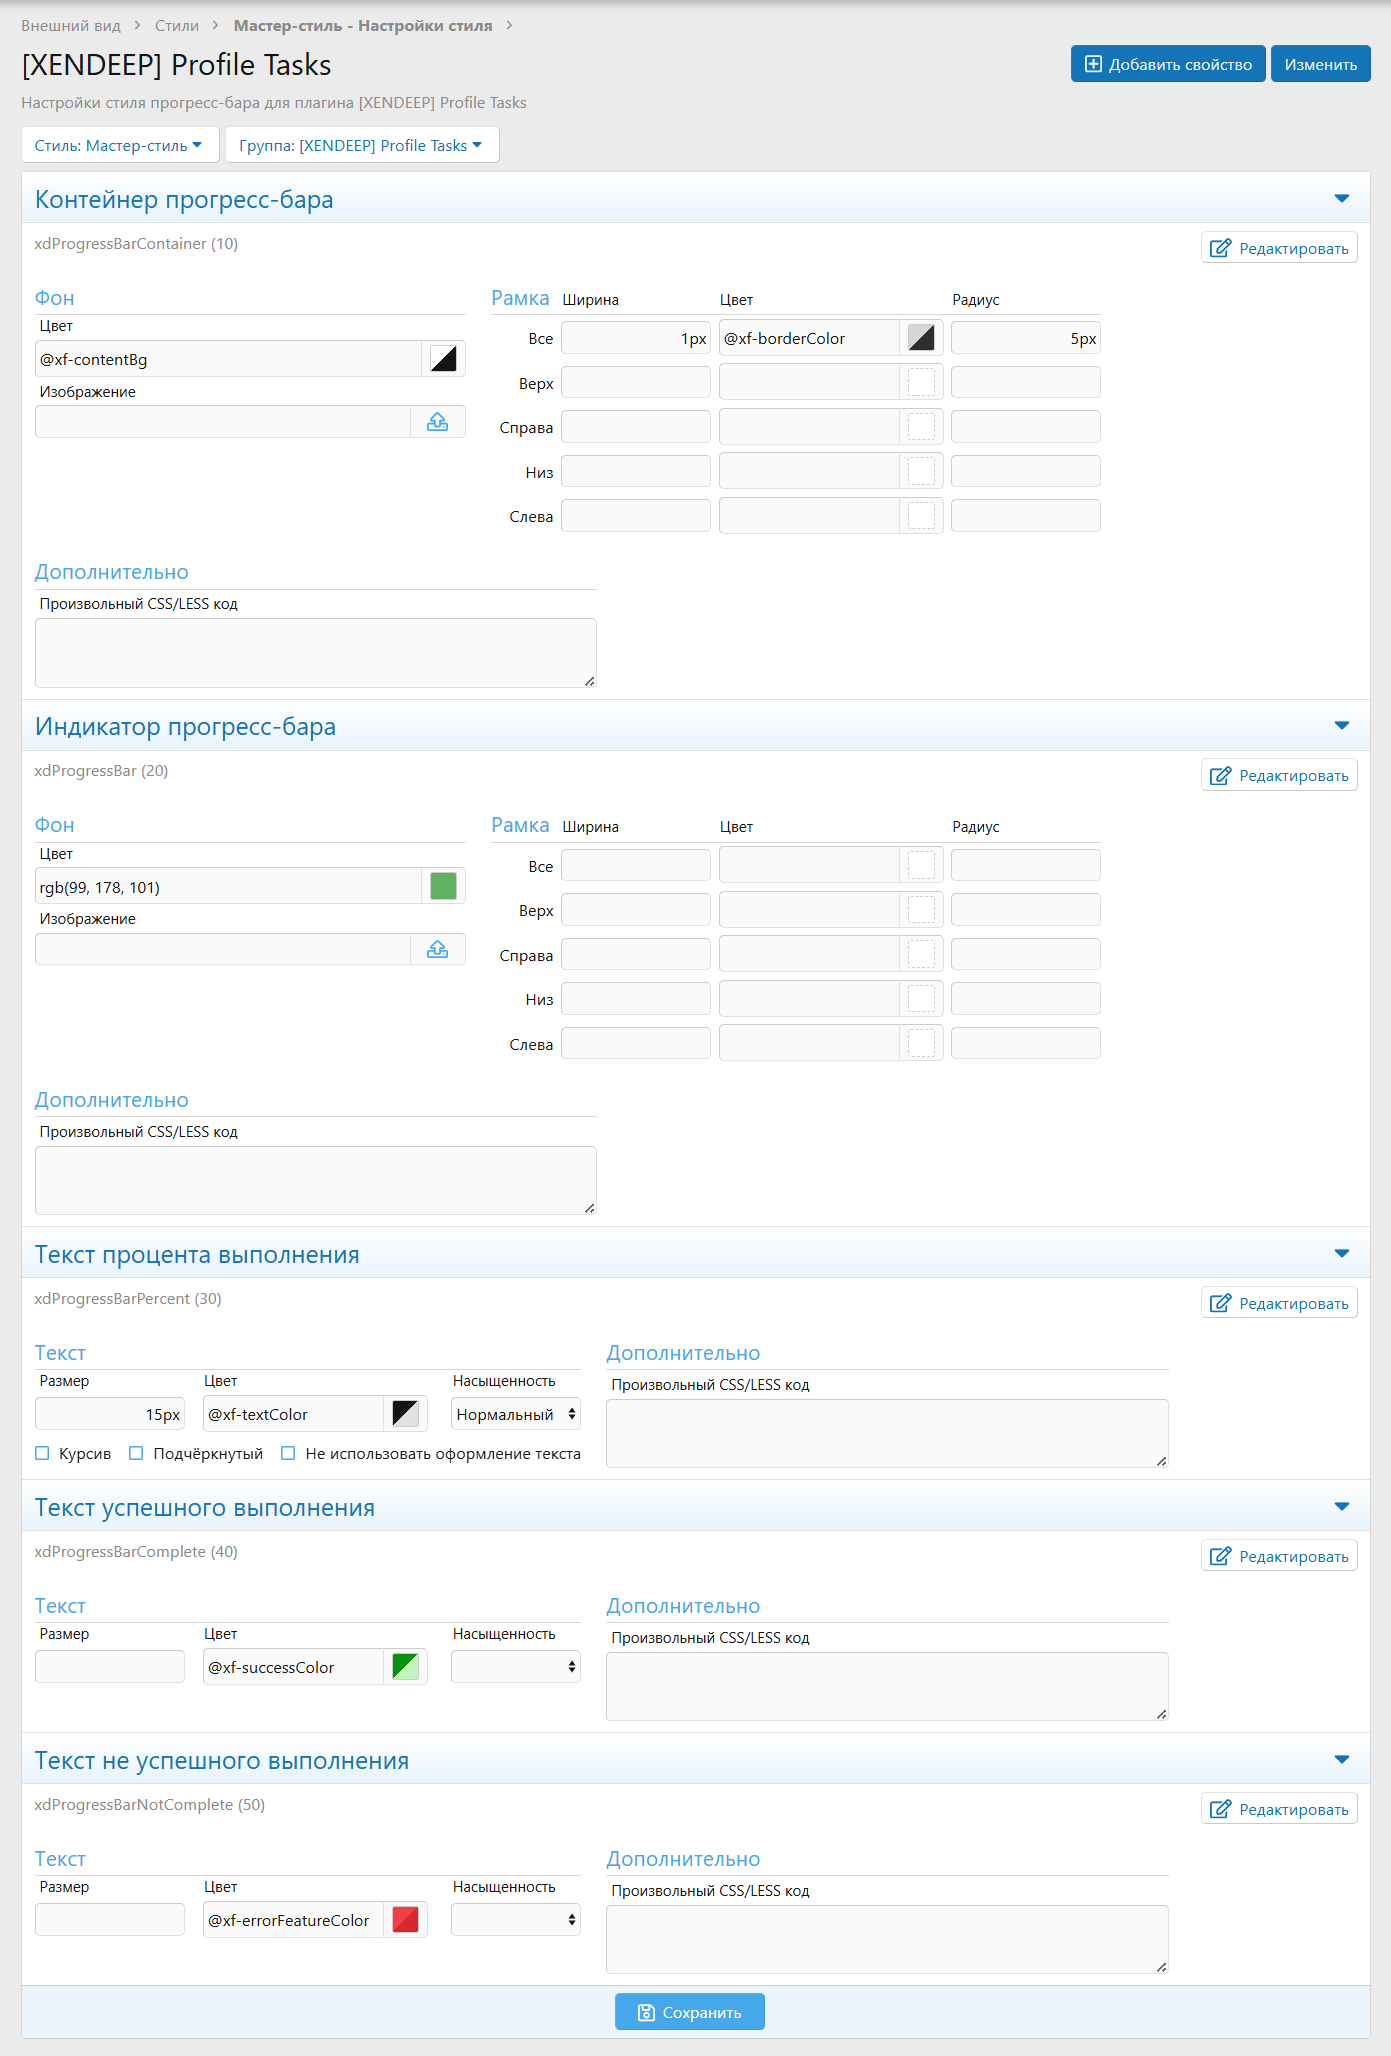
Task: Click the Добавить свойство button
Action: pos(1167,64)
